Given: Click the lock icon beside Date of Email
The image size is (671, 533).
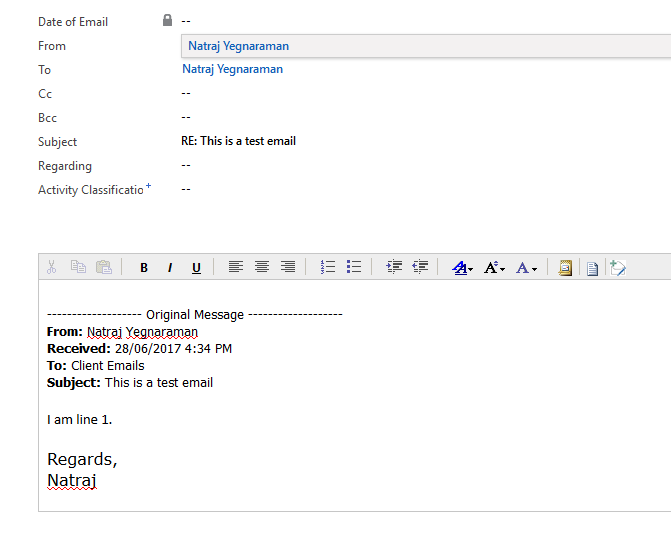Looking at the screenshot, I should point(167,20).
